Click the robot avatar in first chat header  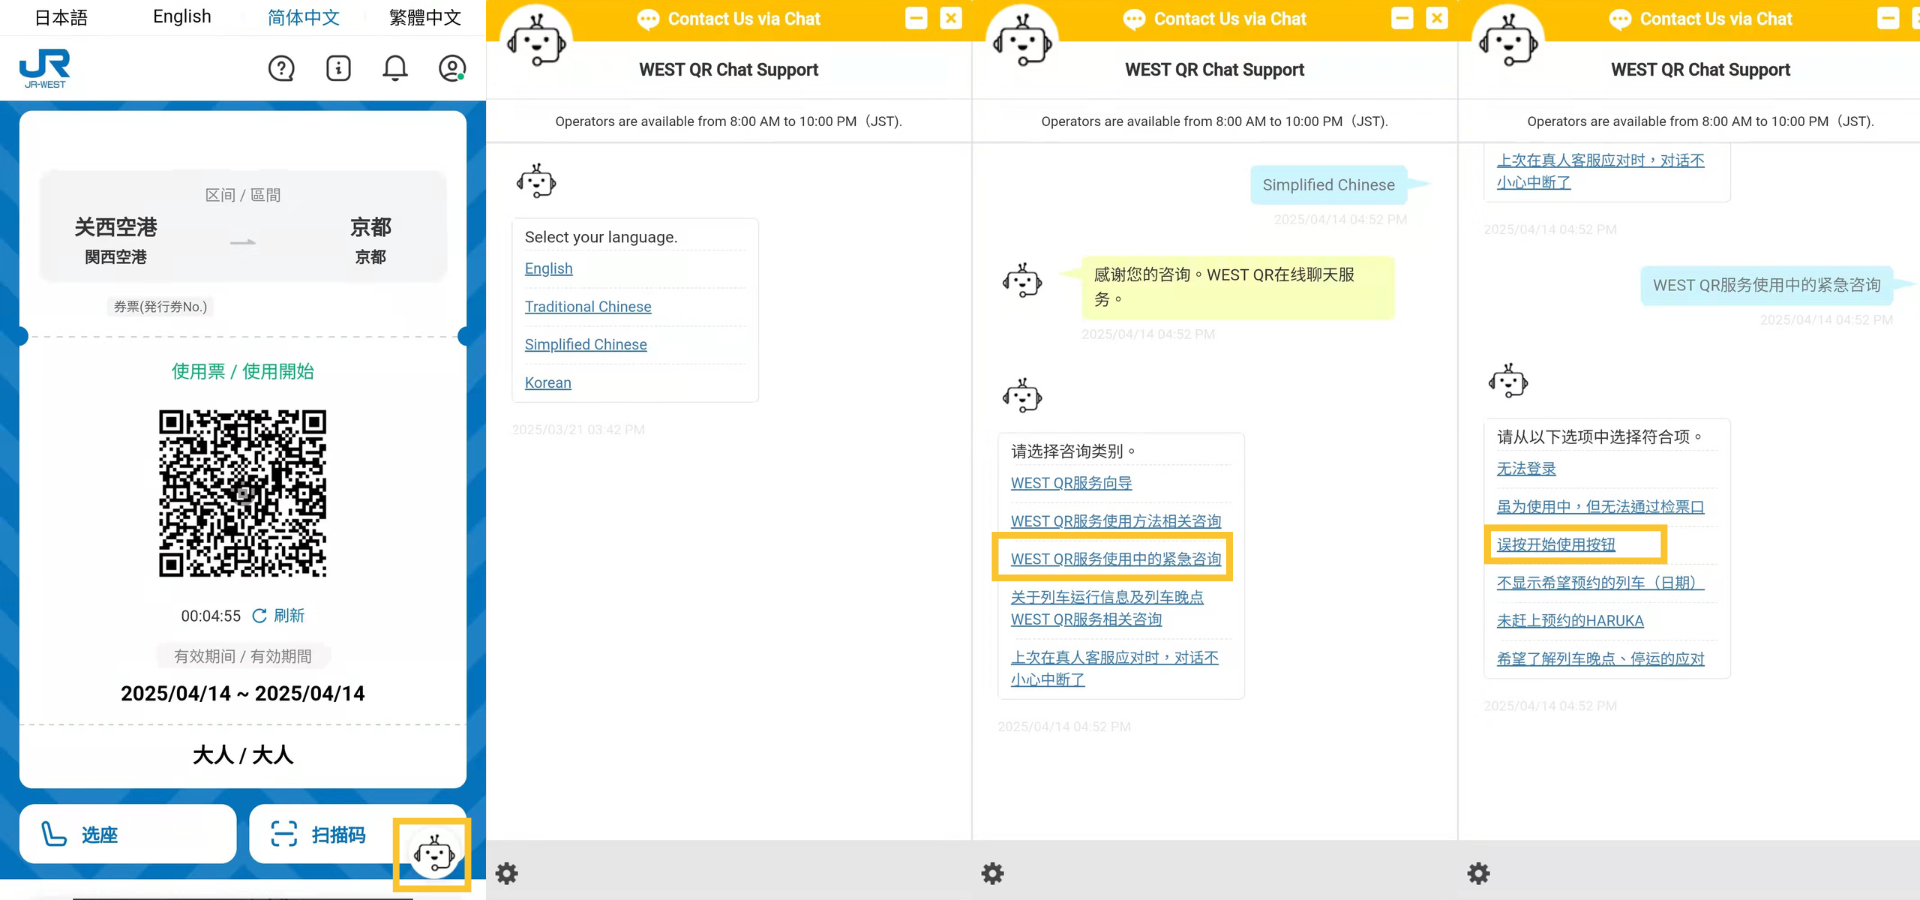tap(536, 40)
